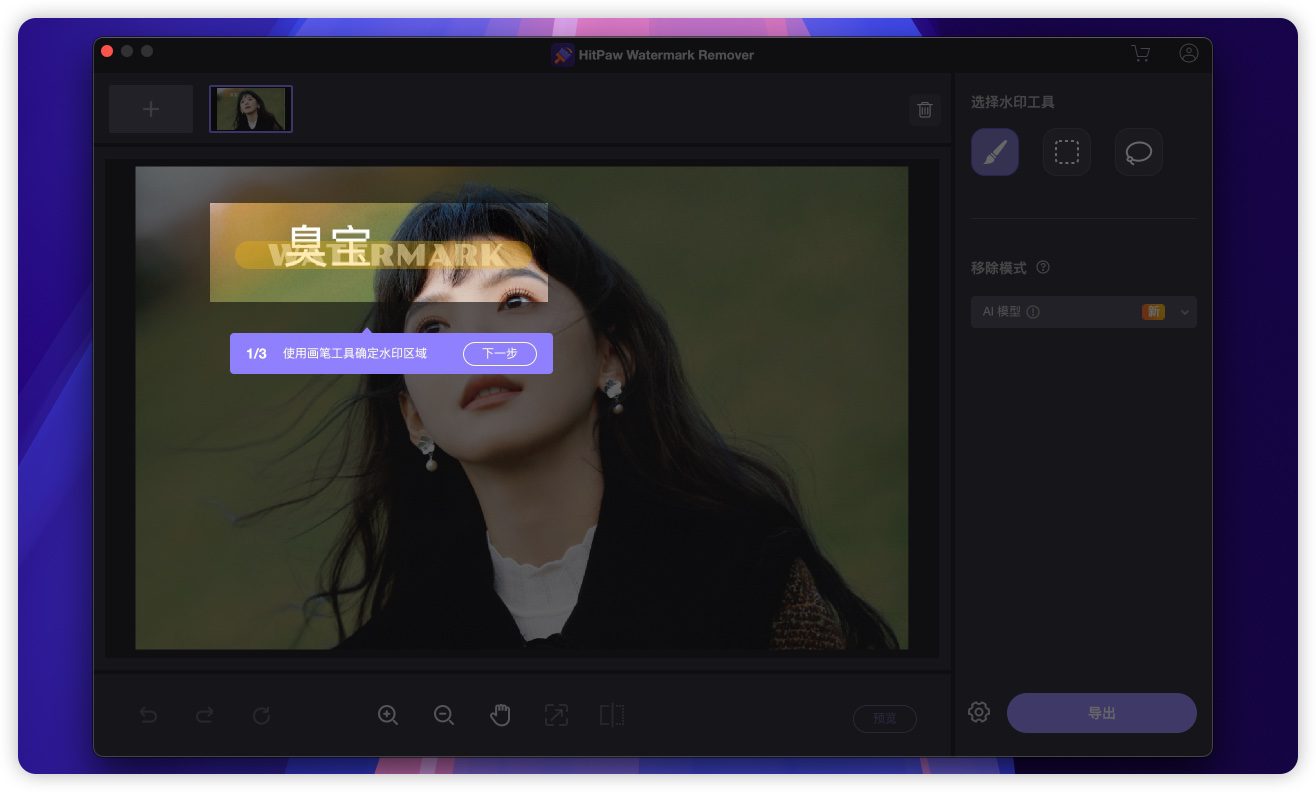This screenshot has width=1316, height=792.
Task: Open the AI 模型 removal mode dropdown
Action: pos(1084,312)
